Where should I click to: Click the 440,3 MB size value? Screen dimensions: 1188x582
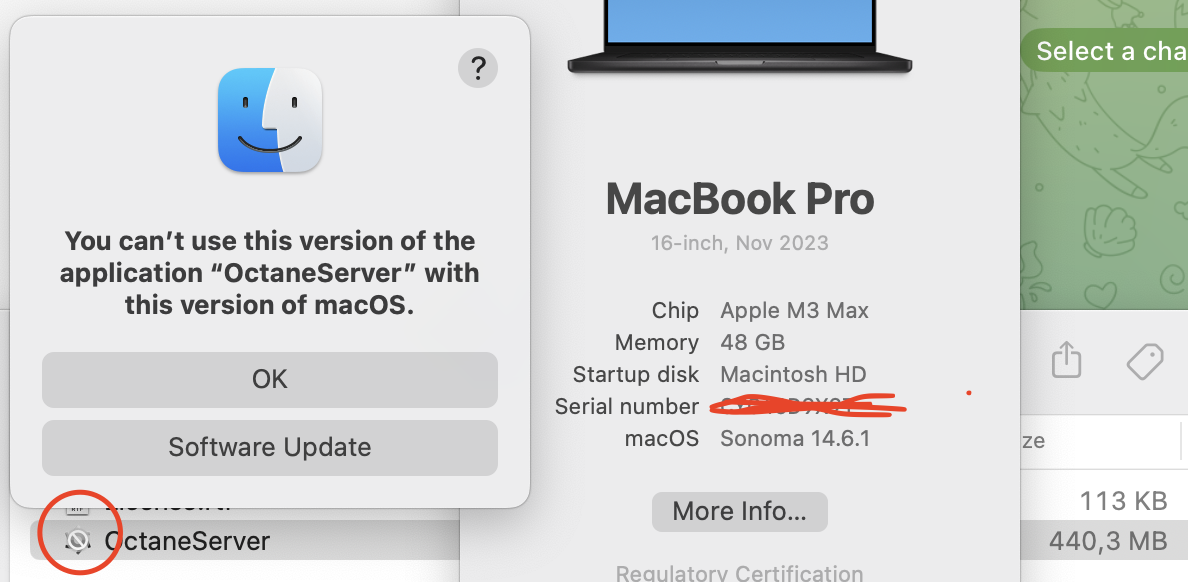(1108, 541)
